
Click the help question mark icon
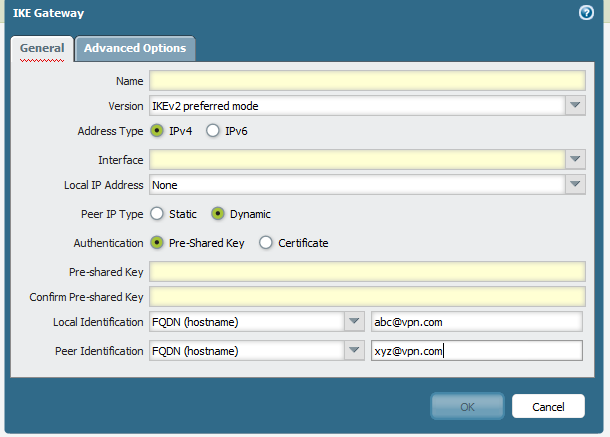(586, 13)
